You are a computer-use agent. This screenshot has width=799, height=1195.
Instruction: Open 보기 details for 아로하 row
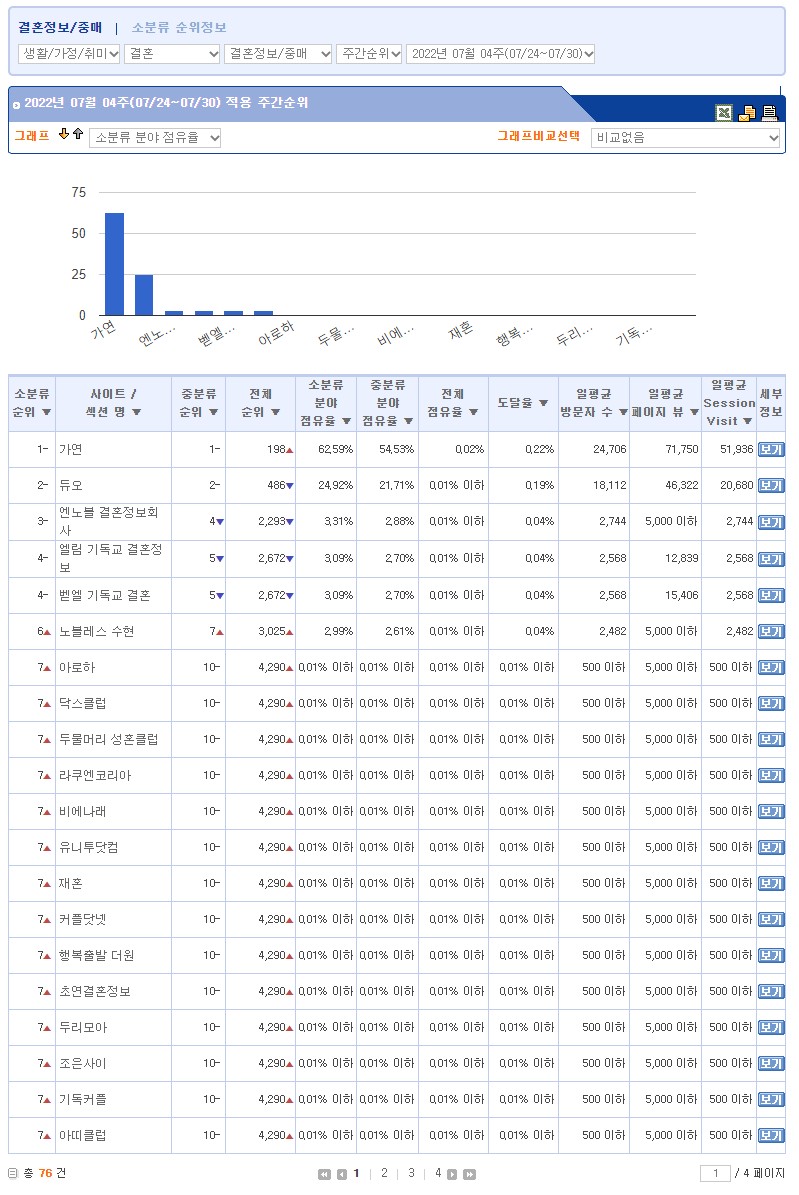pyautogui.click(x=771, y=668)
